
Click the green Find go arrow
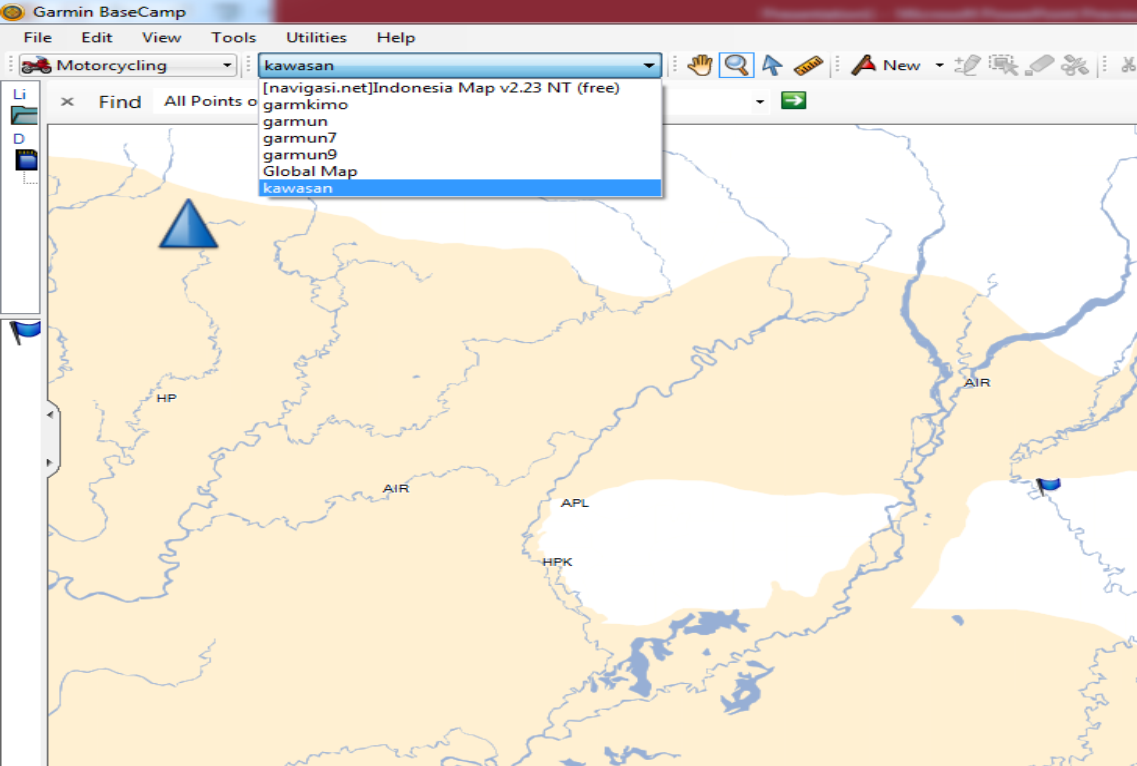[x=793, y=100]
